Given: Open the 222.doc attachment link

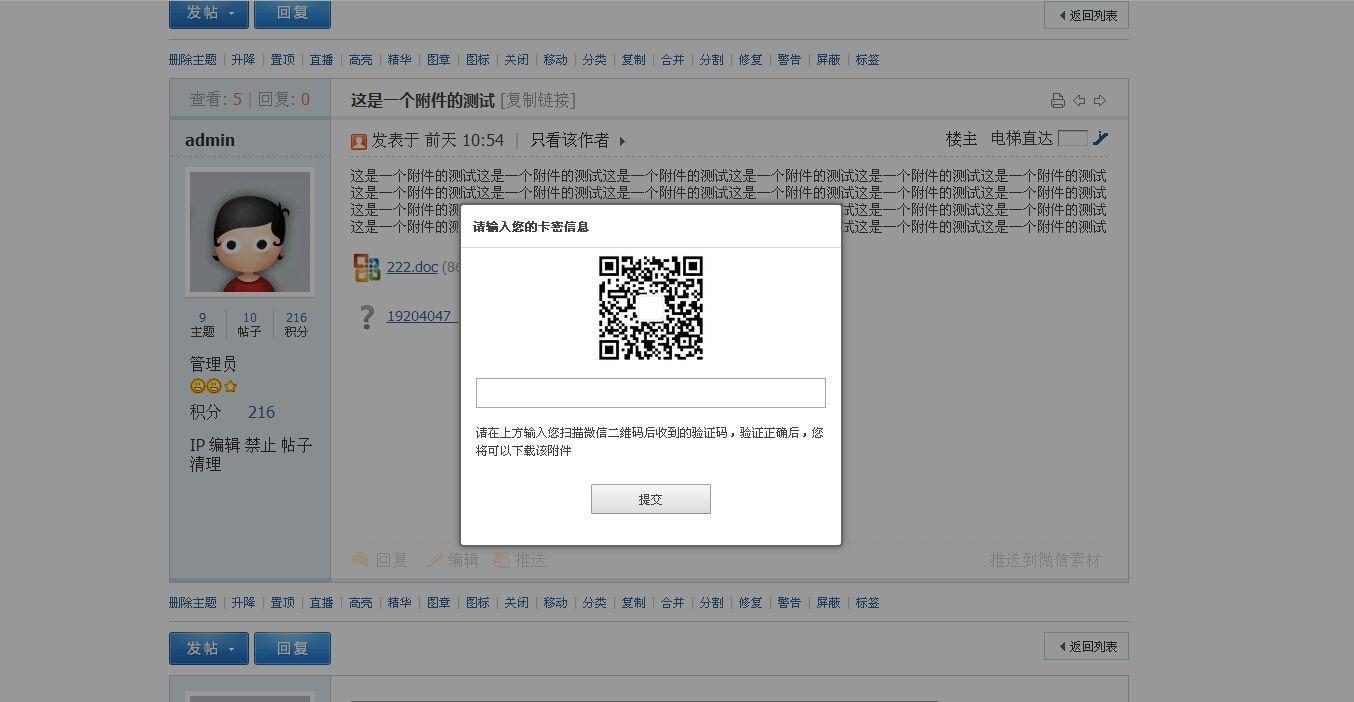Looking at the screenshot, I should (412, 267).
